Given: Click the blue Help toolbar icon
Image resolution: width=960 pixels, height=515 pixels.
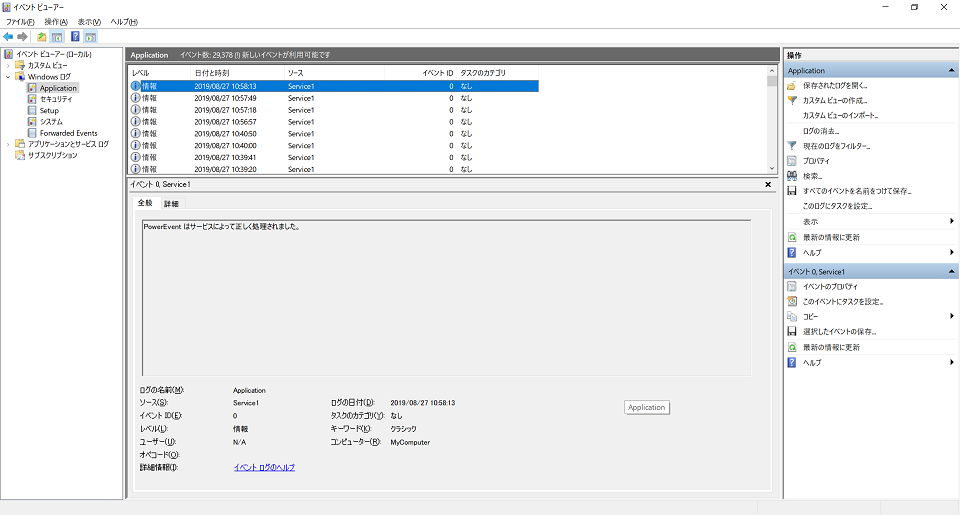Looking at the screenshot, I should point(75,37).
